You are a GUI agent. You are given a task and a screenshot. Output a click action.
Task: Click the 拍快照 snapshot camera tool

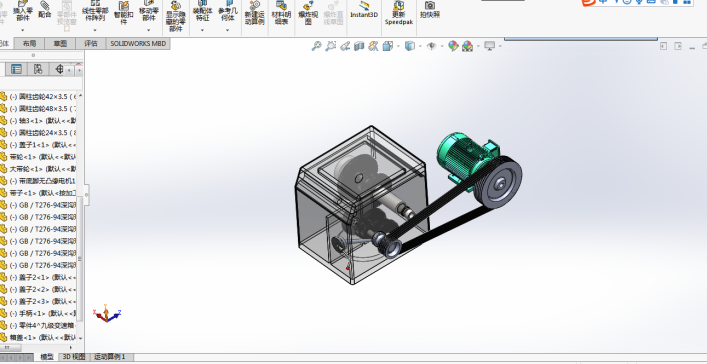(x=430, y=10)
